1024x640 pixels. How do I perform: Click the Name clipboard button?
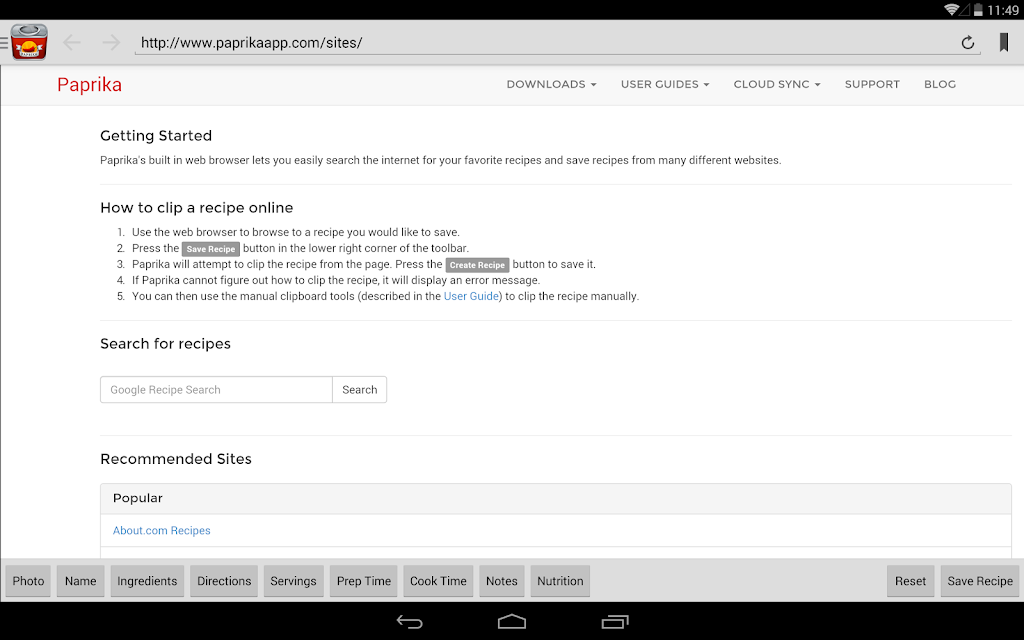tap(80, 581)
